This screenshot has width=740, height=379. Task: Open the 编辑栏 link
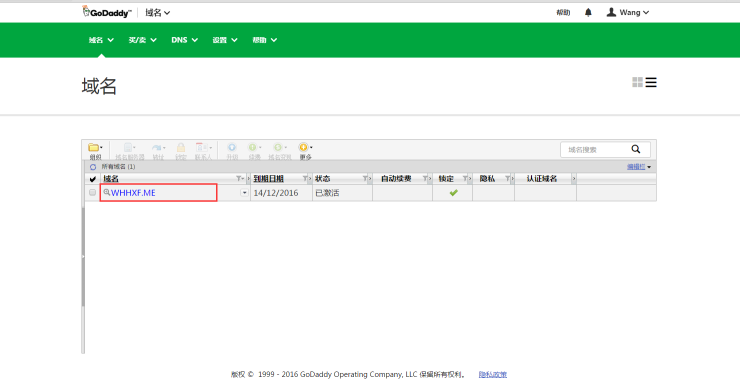(x=636, y=167)
